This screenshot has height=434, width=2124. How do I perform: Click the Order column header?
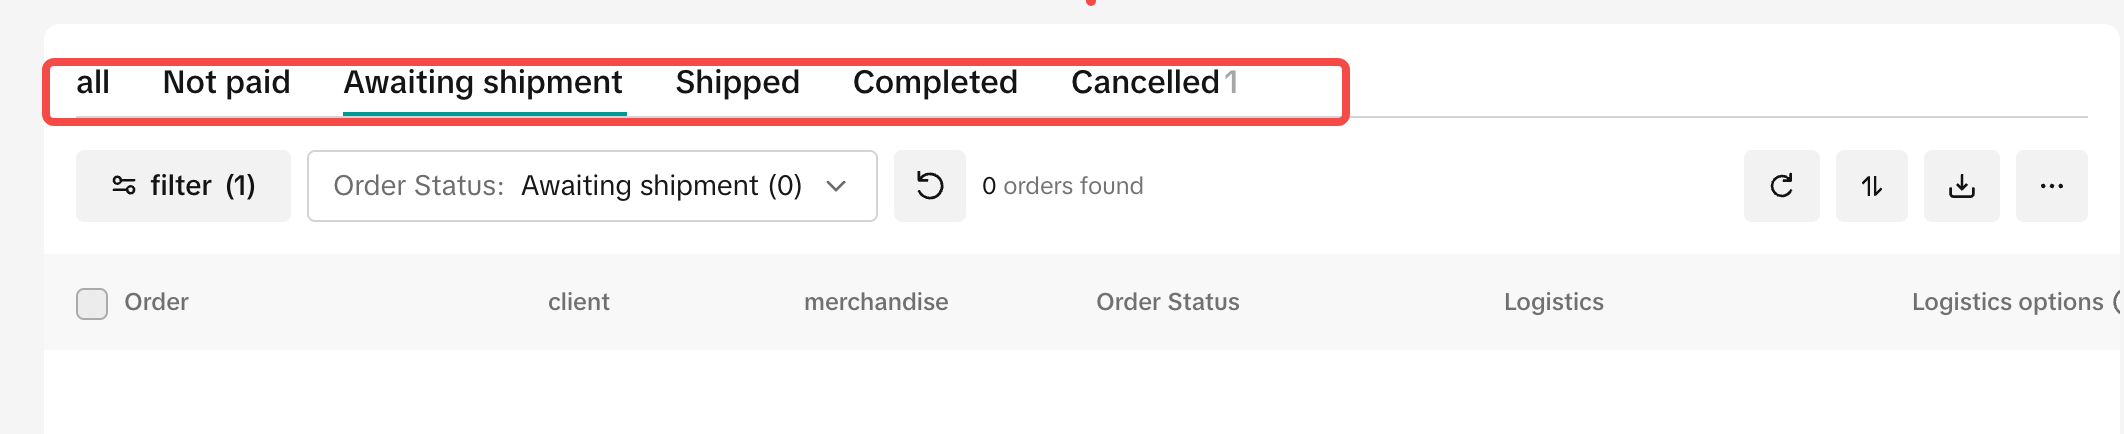[156, 302]
